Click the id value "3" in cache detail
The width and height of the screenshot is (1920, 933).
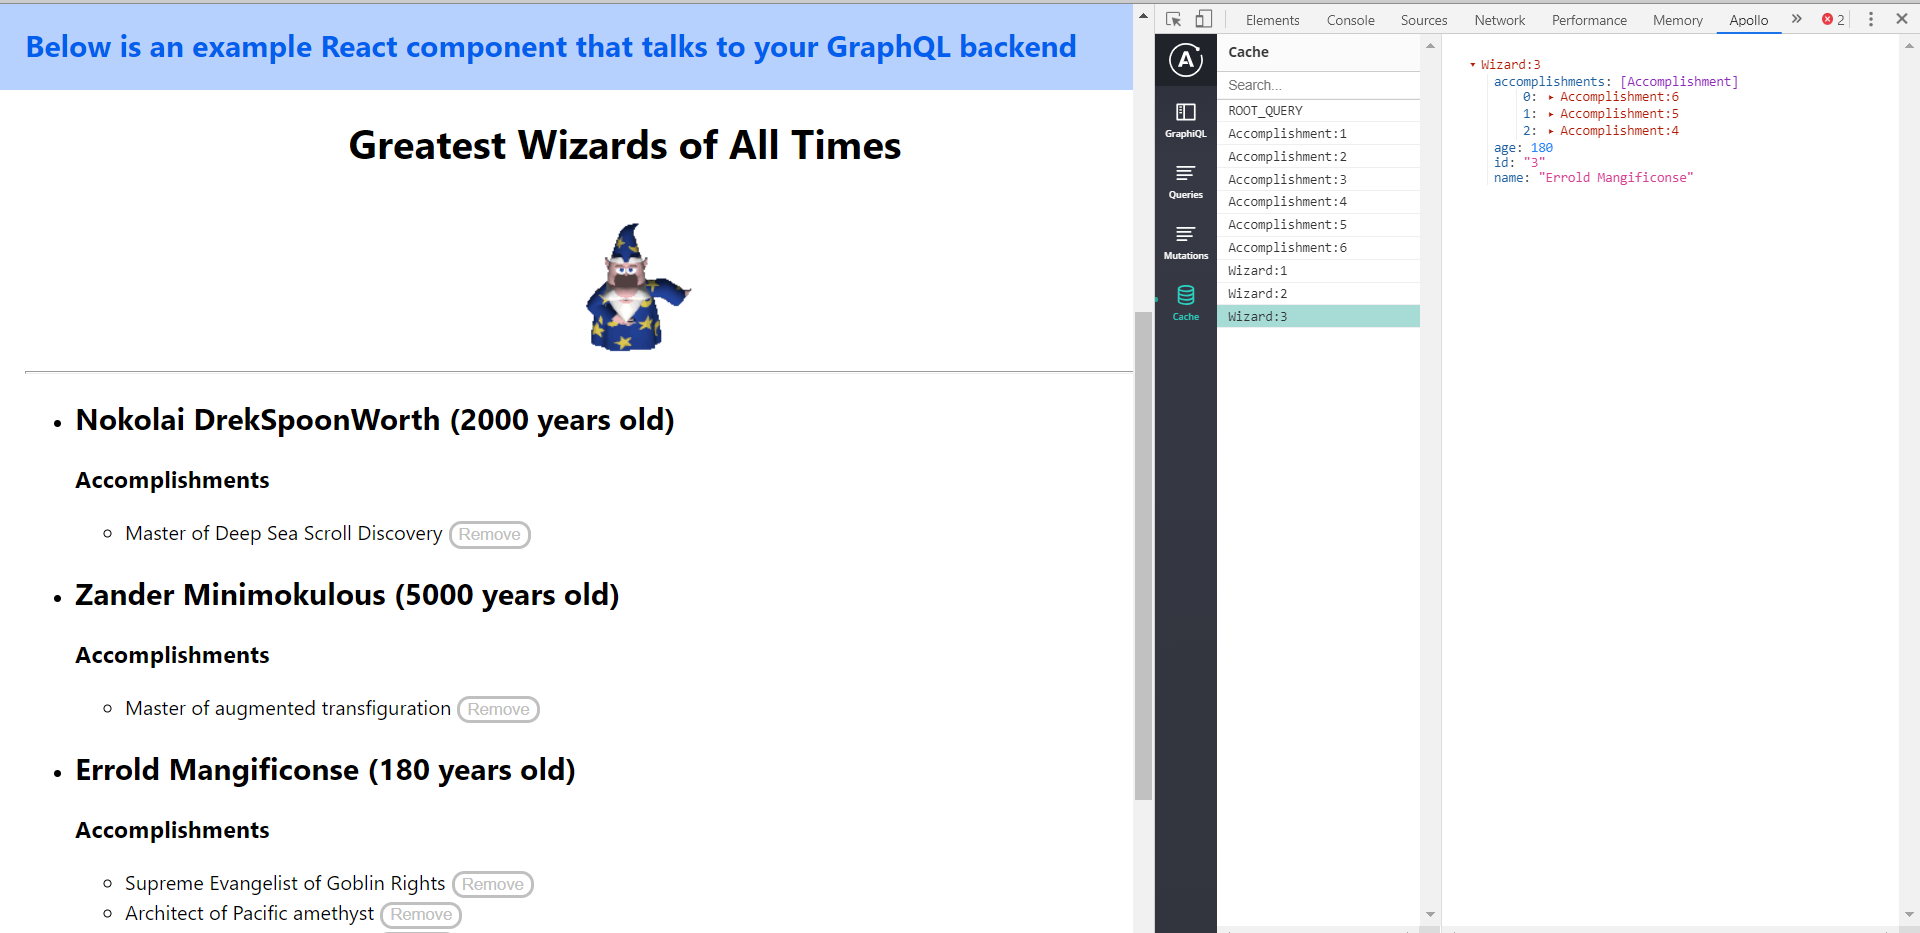pyautogui.click(x=1534, y=163)
